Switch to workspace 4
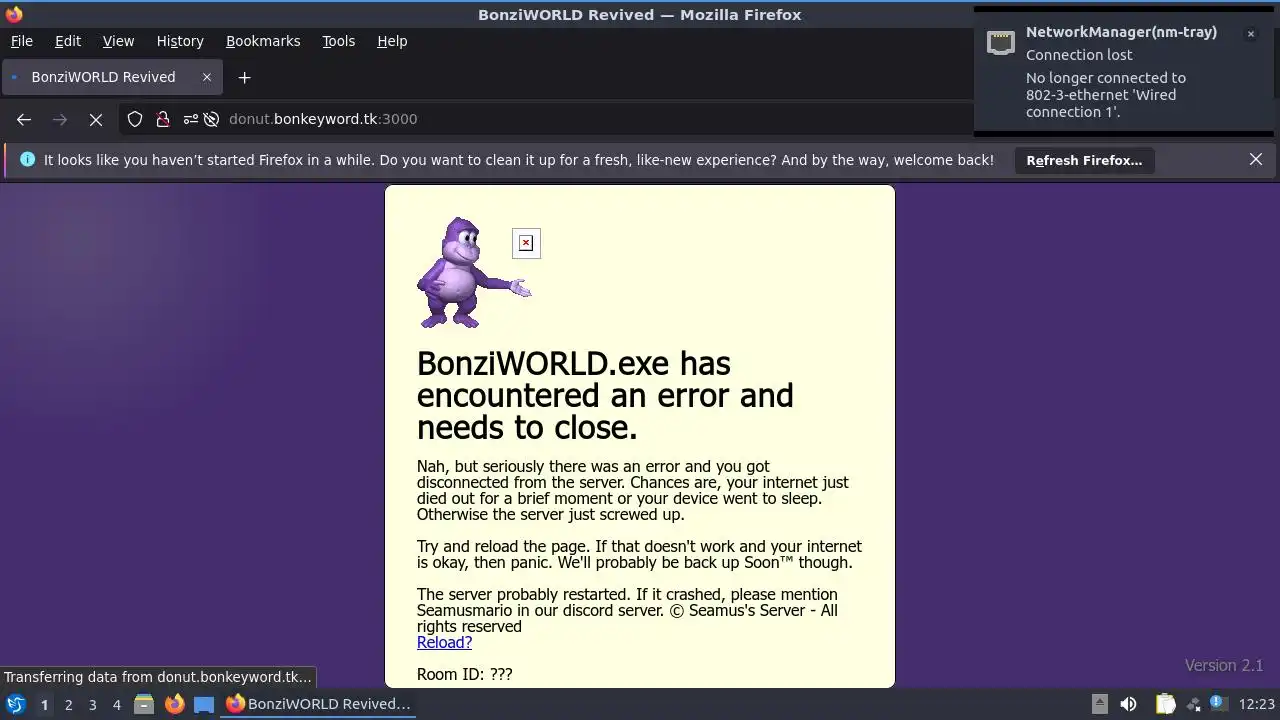Screen dimensions: 1280x720 coord(116,705)
